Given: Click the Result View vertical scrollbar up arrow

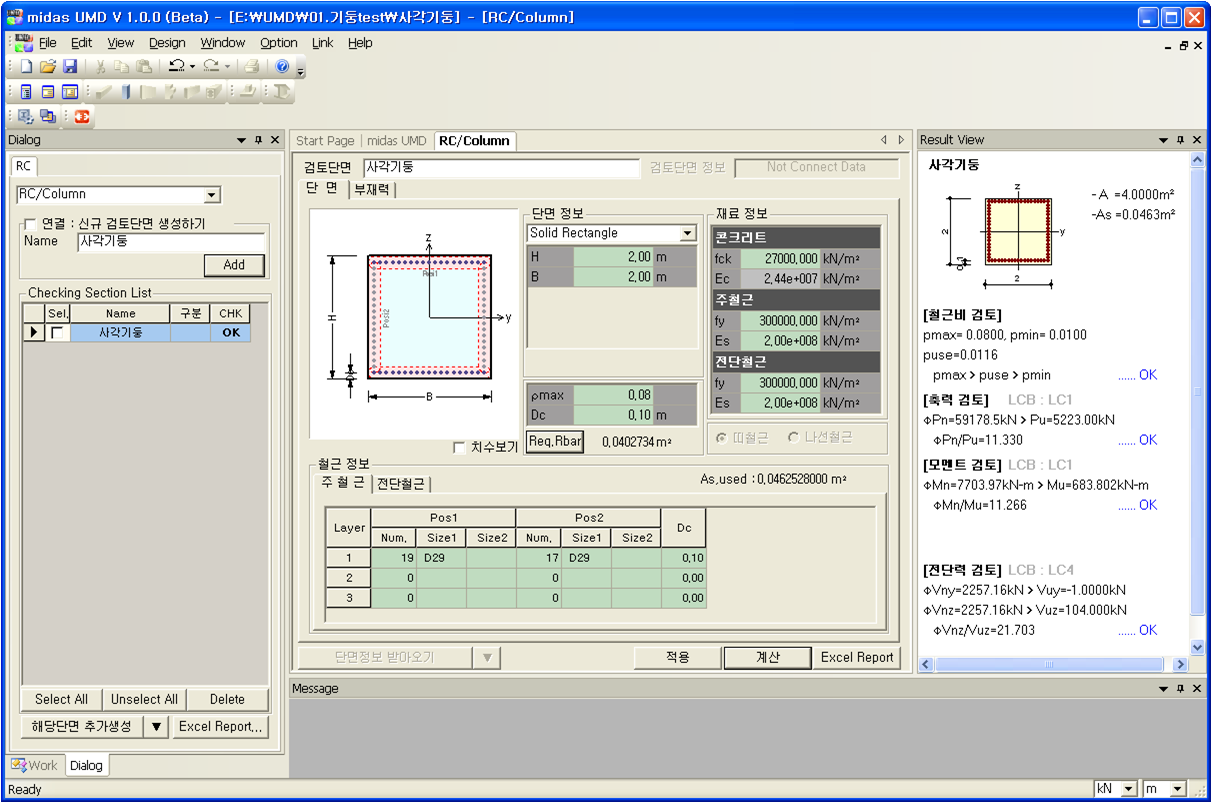Looking at the screenshot, I should click(1197, 160).
